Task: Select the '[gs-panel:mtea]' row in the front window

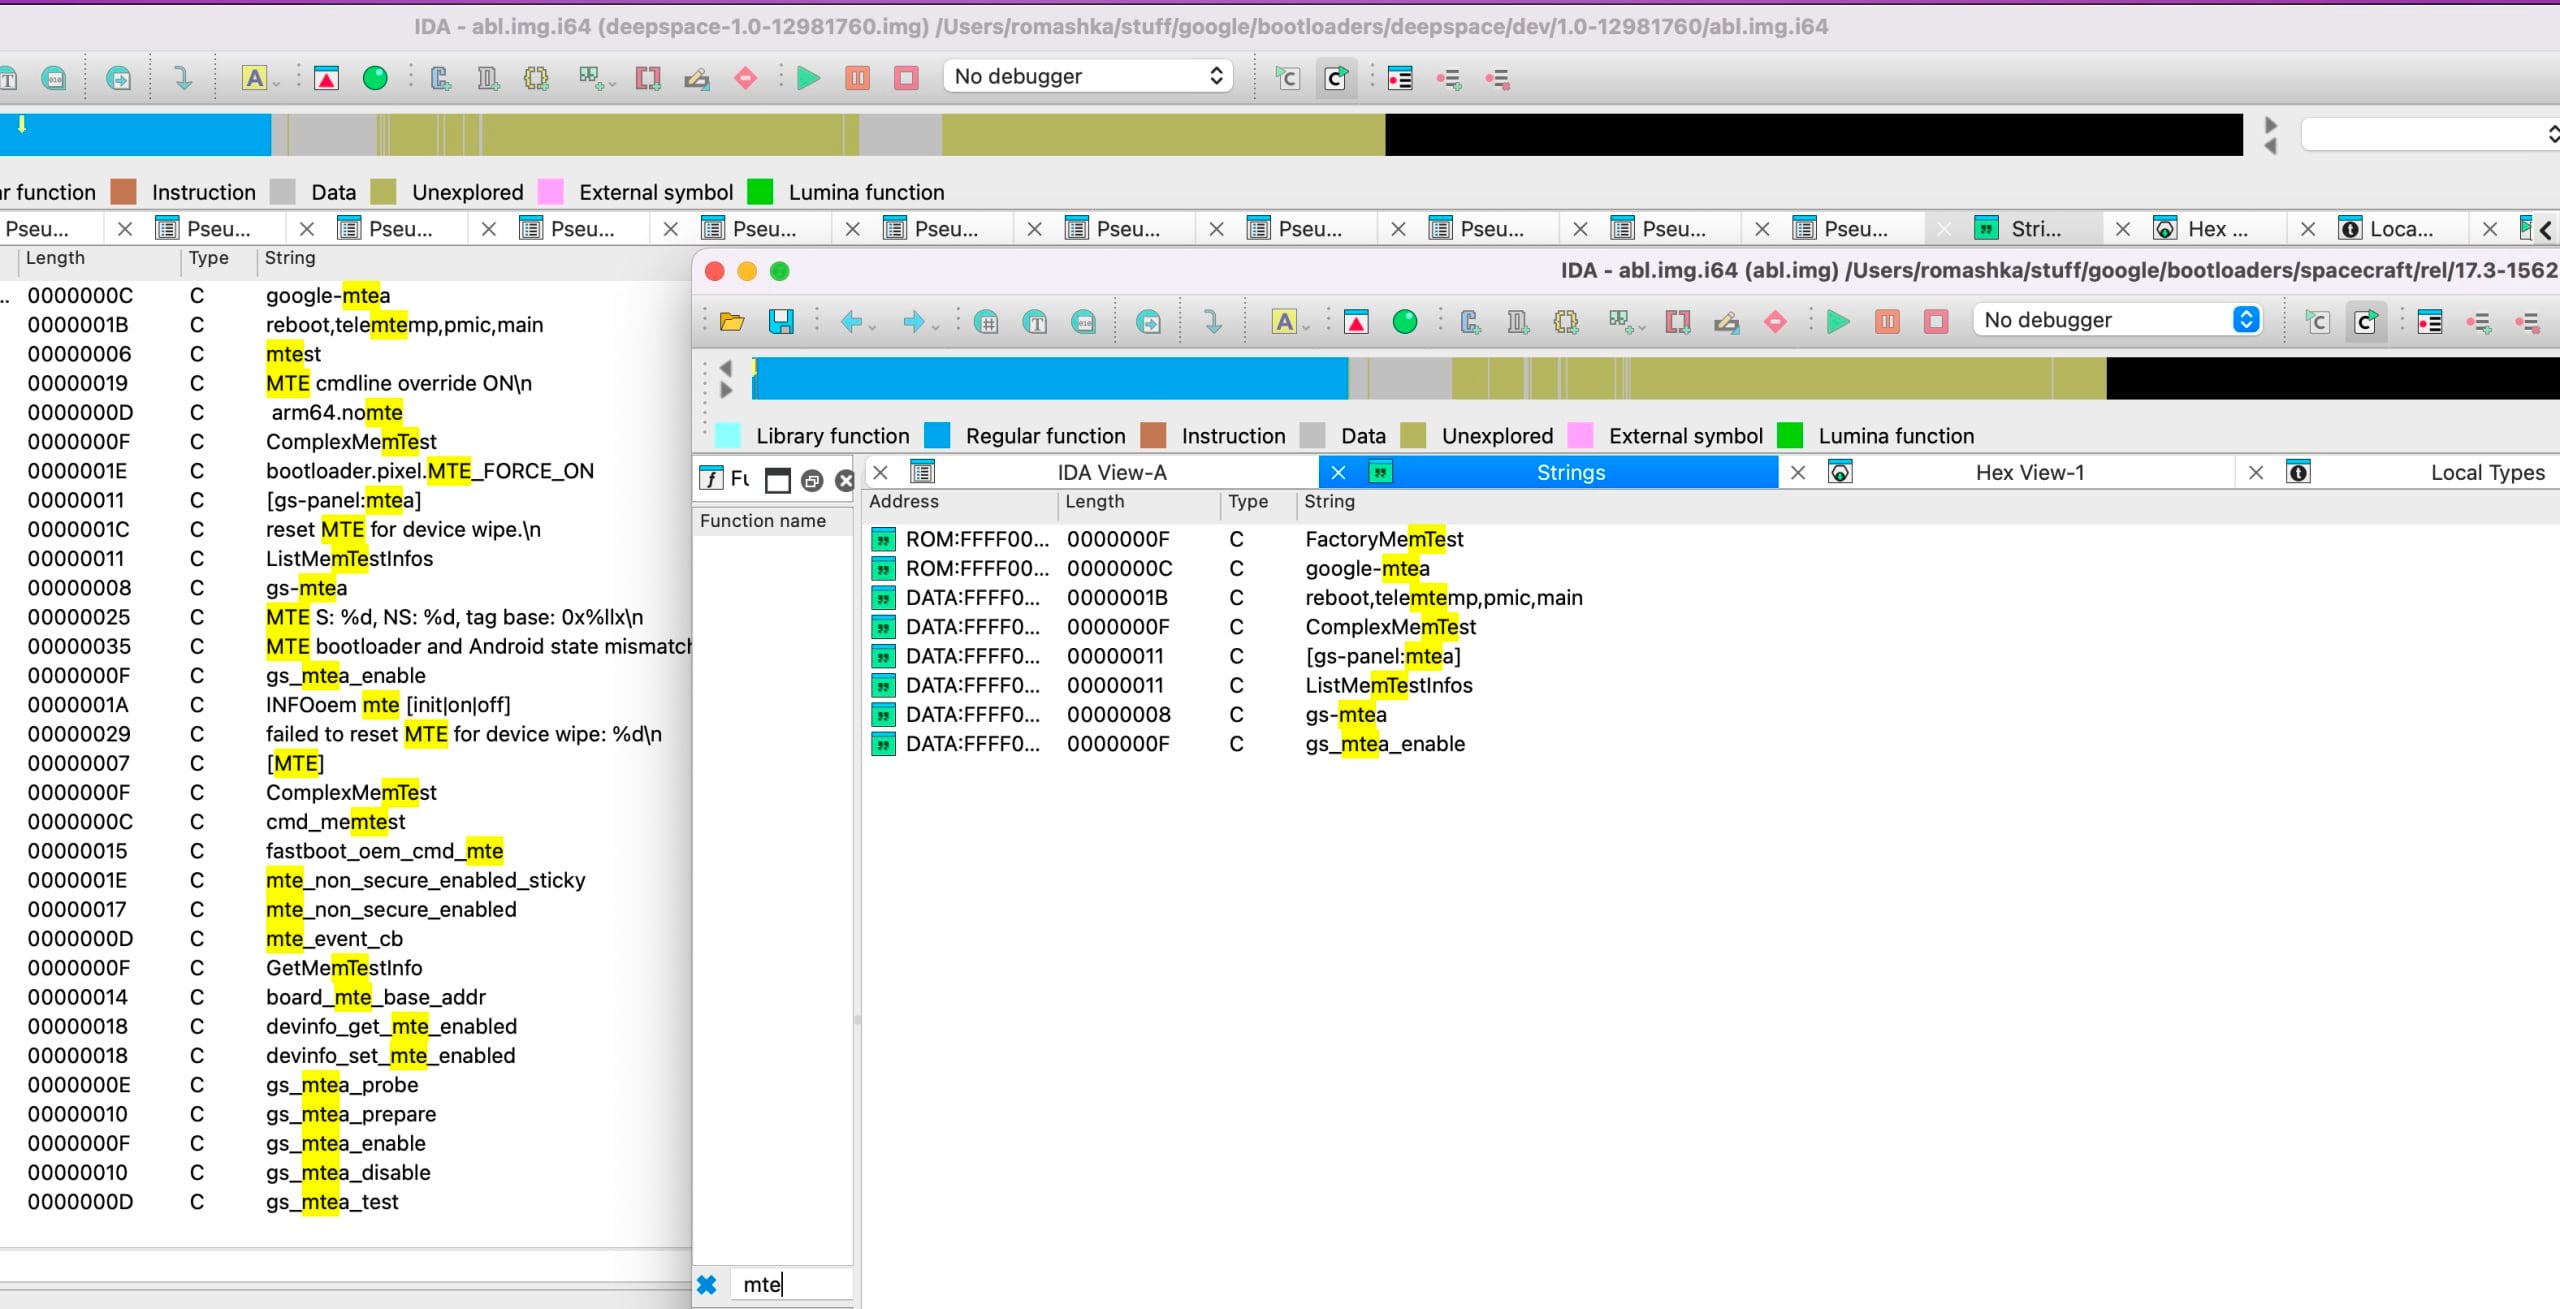Action: [1710, 657]
